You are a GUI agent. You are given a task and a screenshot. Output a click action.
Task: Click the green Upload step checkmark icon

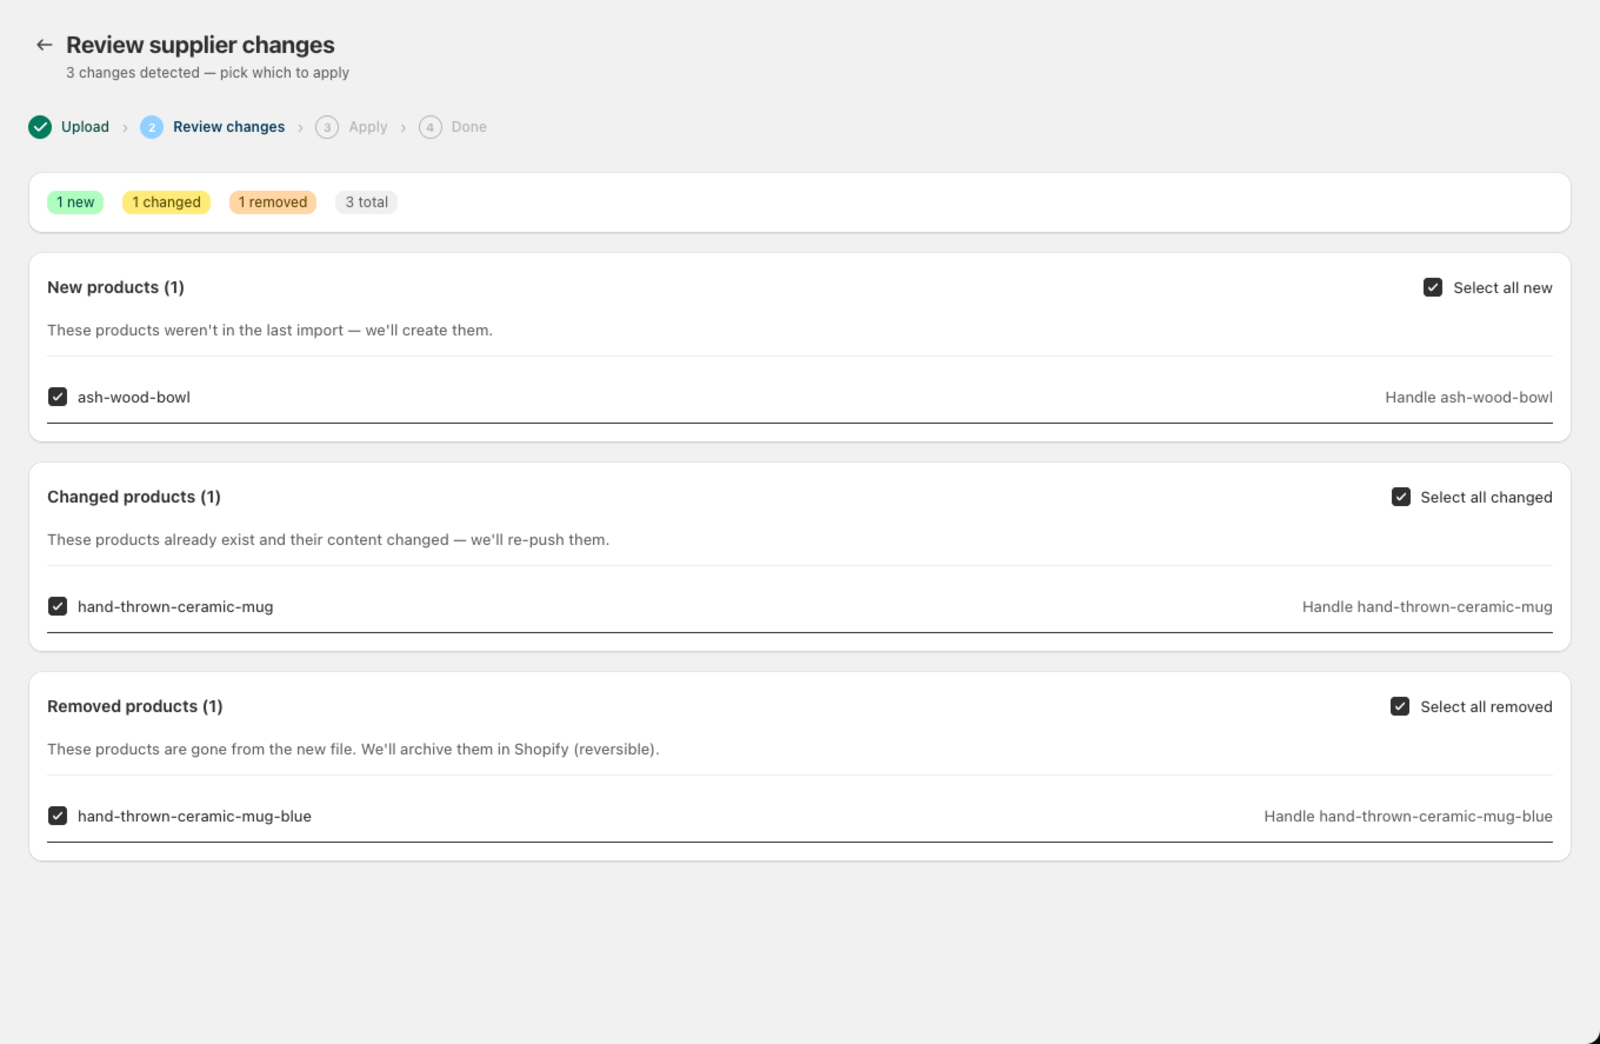click(x=40, y=127)
